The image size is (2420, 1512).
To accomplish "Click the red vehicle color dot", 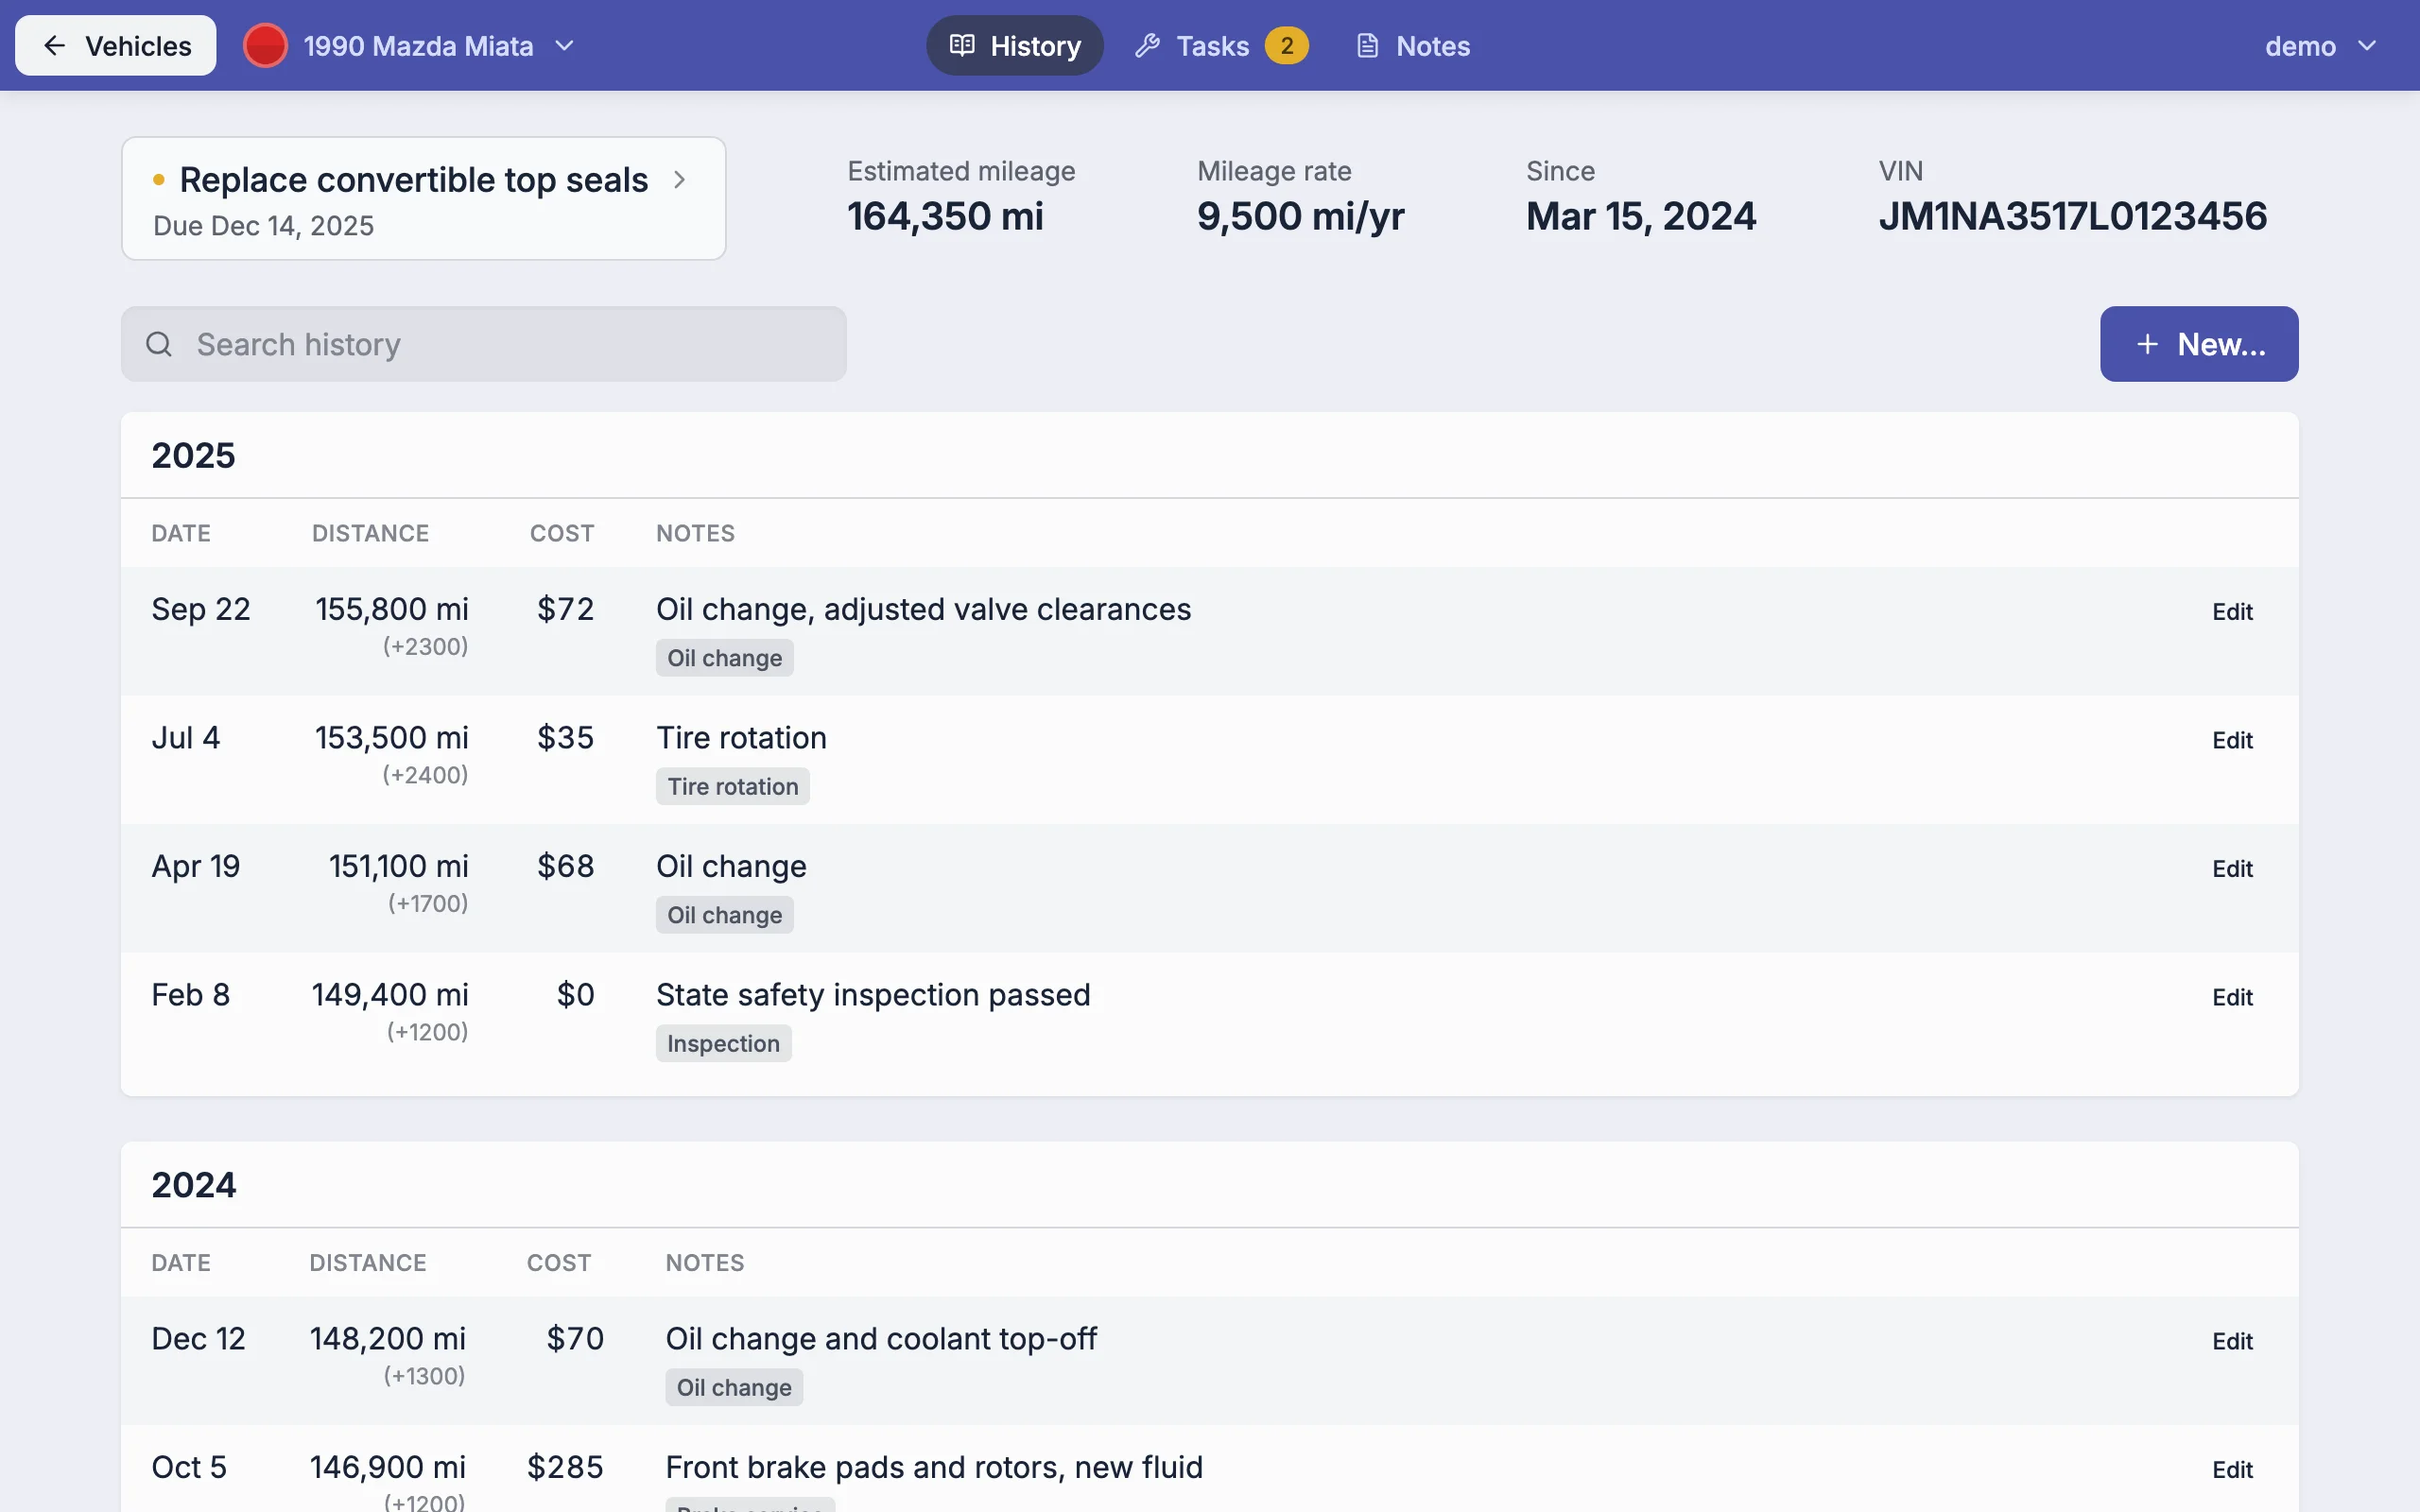I will (265, 46).
